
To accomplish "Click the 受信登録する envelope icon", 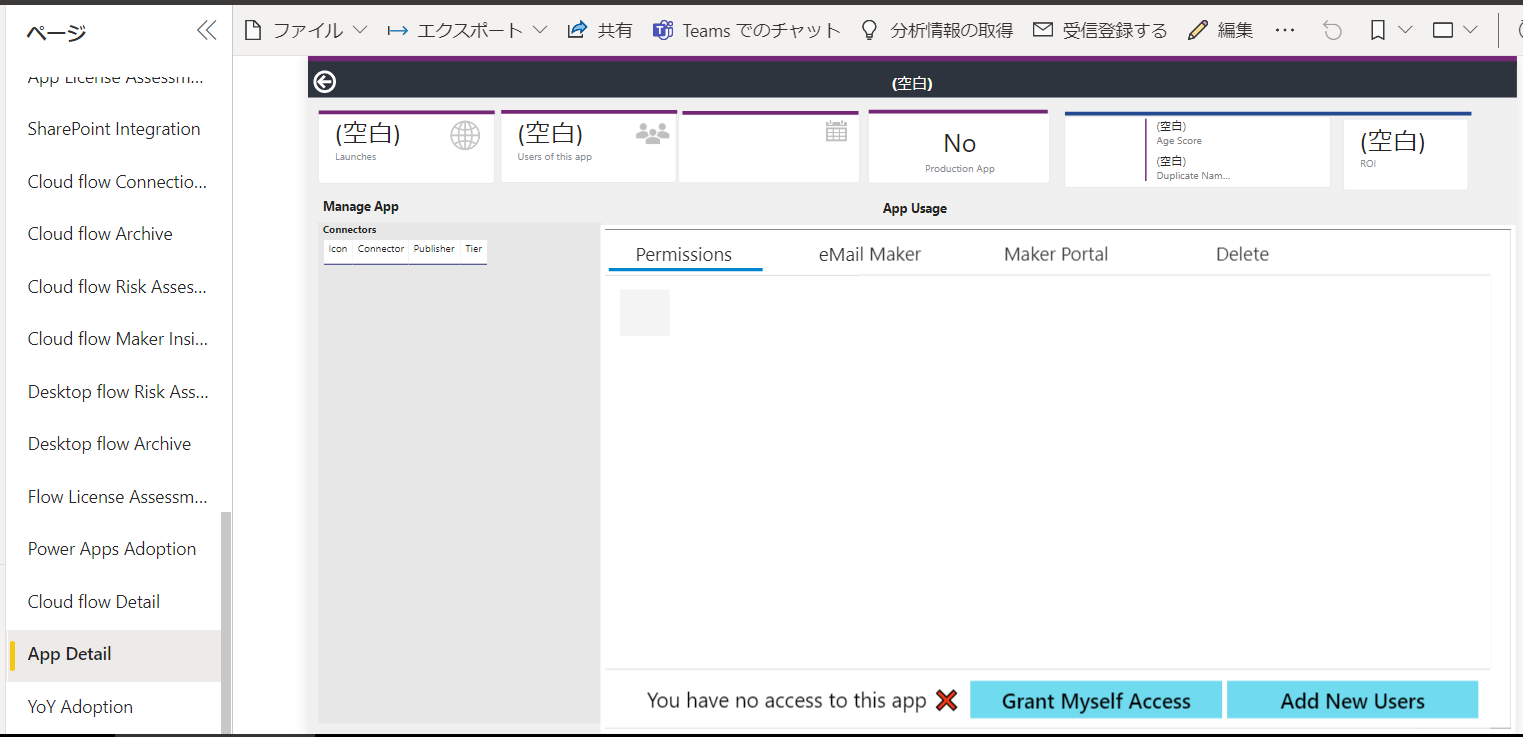I will coord(1043,29).
